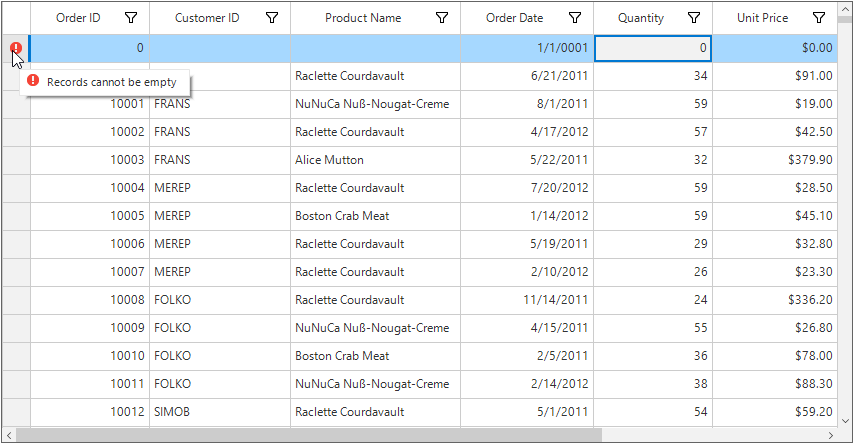
Task: Click the red row error icon
Action: pyautogui.click(x=16, y=48)
